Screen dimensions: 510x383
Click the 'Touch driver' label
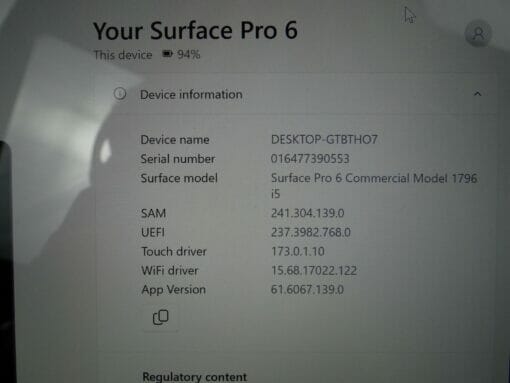(174, 251)
